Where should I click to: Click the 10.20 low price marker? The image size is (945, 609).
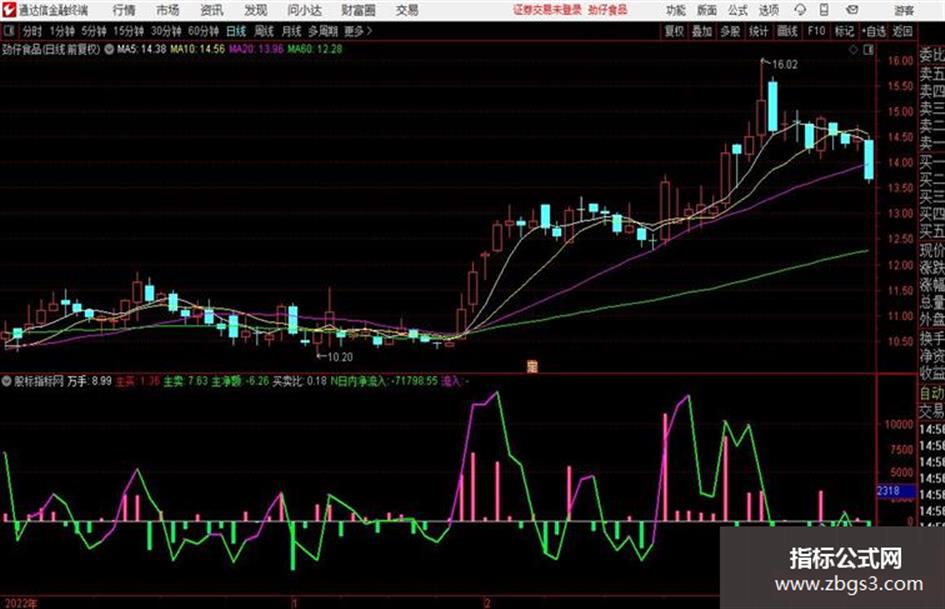(x=340, y=357)
